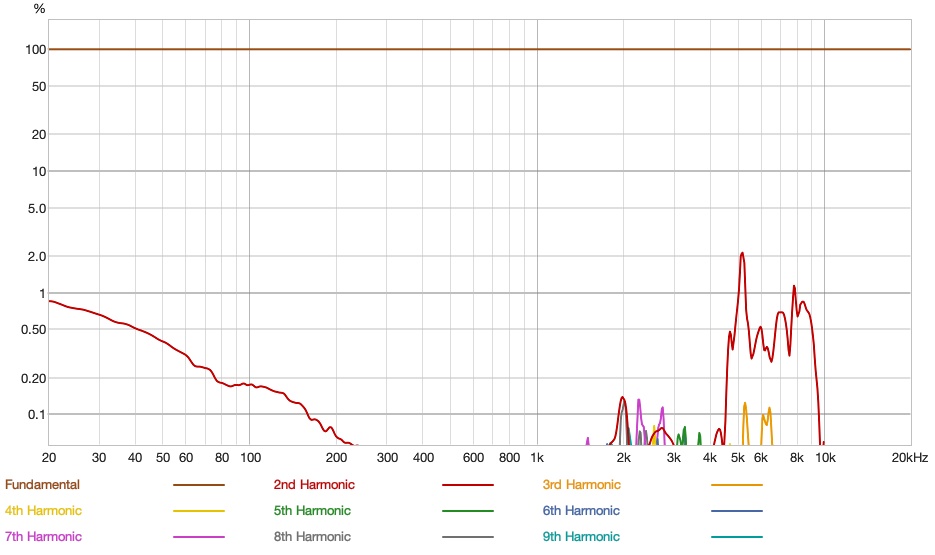Select the green 5th Harmonic line swatch
Viewport: 935px width, 555px height.
468,511
